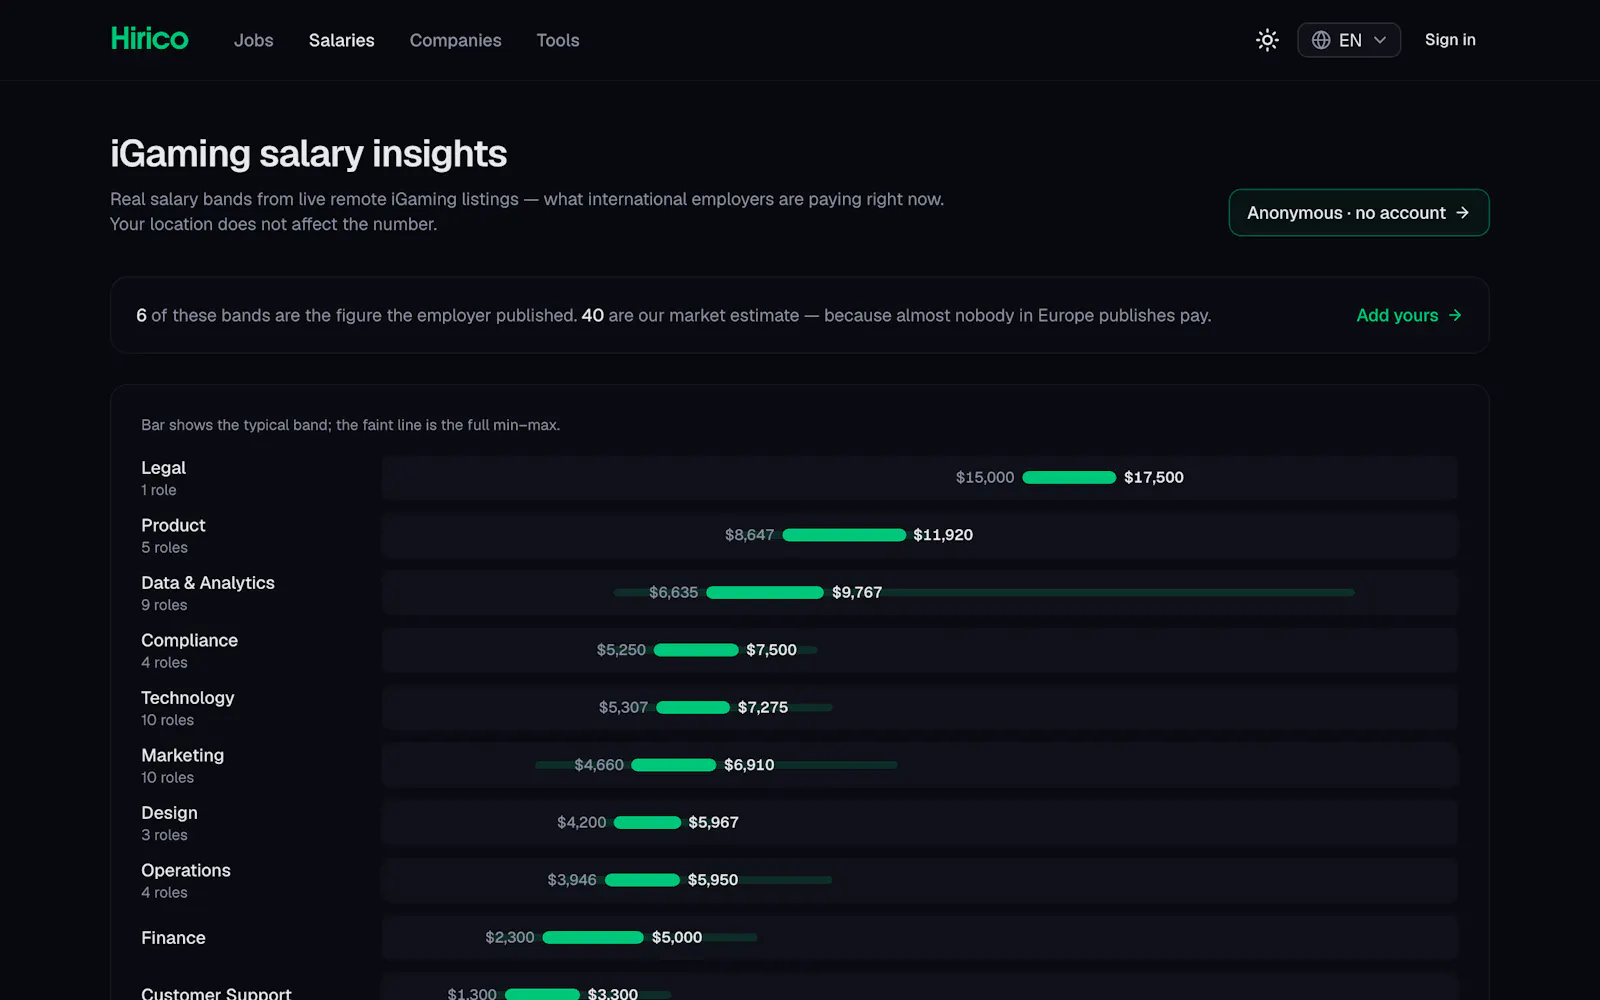
Task: Select the Data & Analytics label
Action: (207, 583)
